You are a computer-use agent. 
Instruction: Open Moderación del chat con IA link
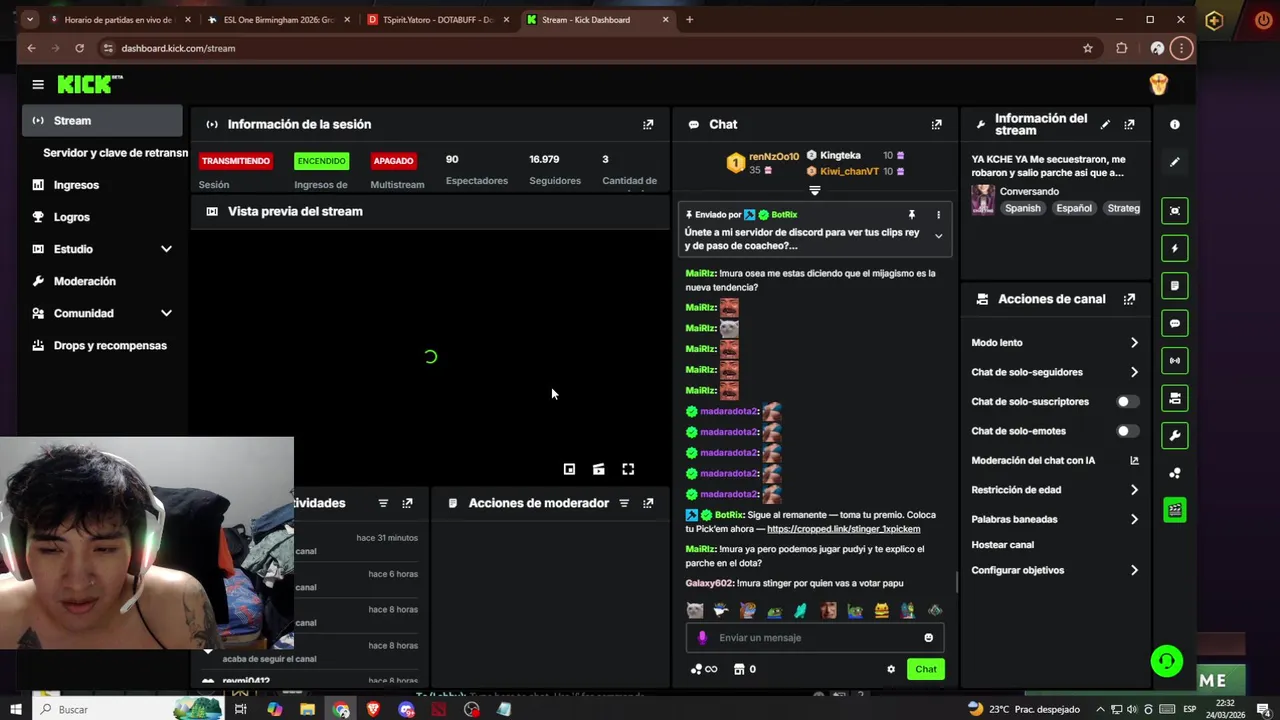pyautogui.click(x=1134, y=461)
